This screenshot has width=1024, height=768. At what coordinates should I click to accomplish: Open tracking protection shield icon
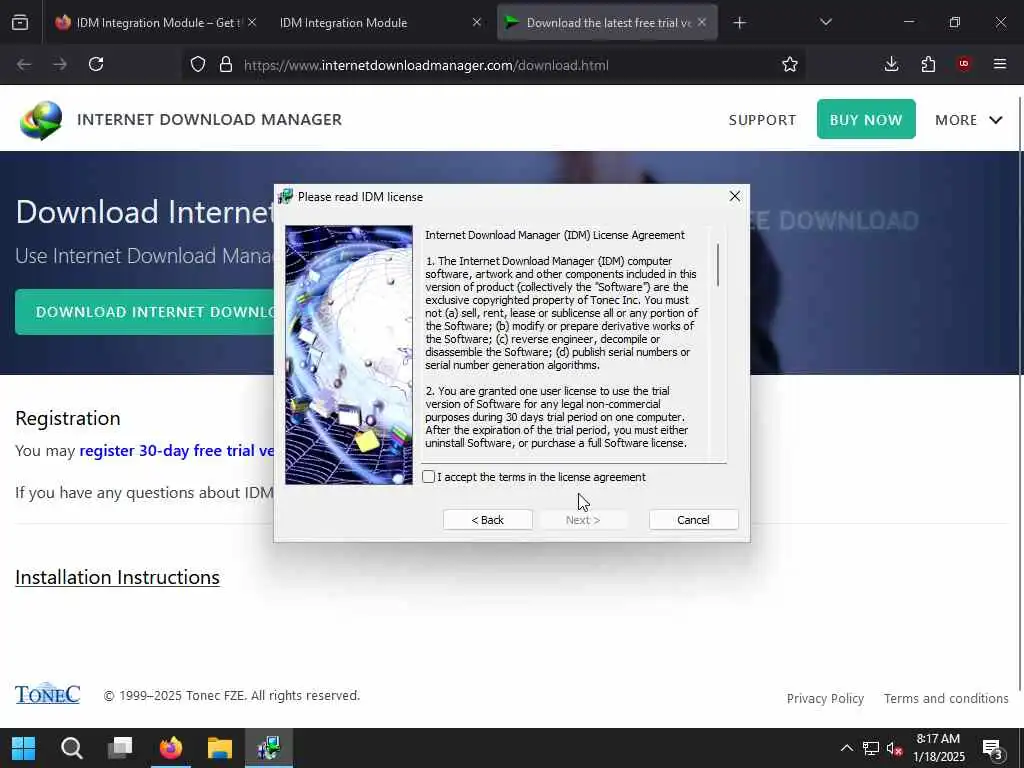click(198, 64)
